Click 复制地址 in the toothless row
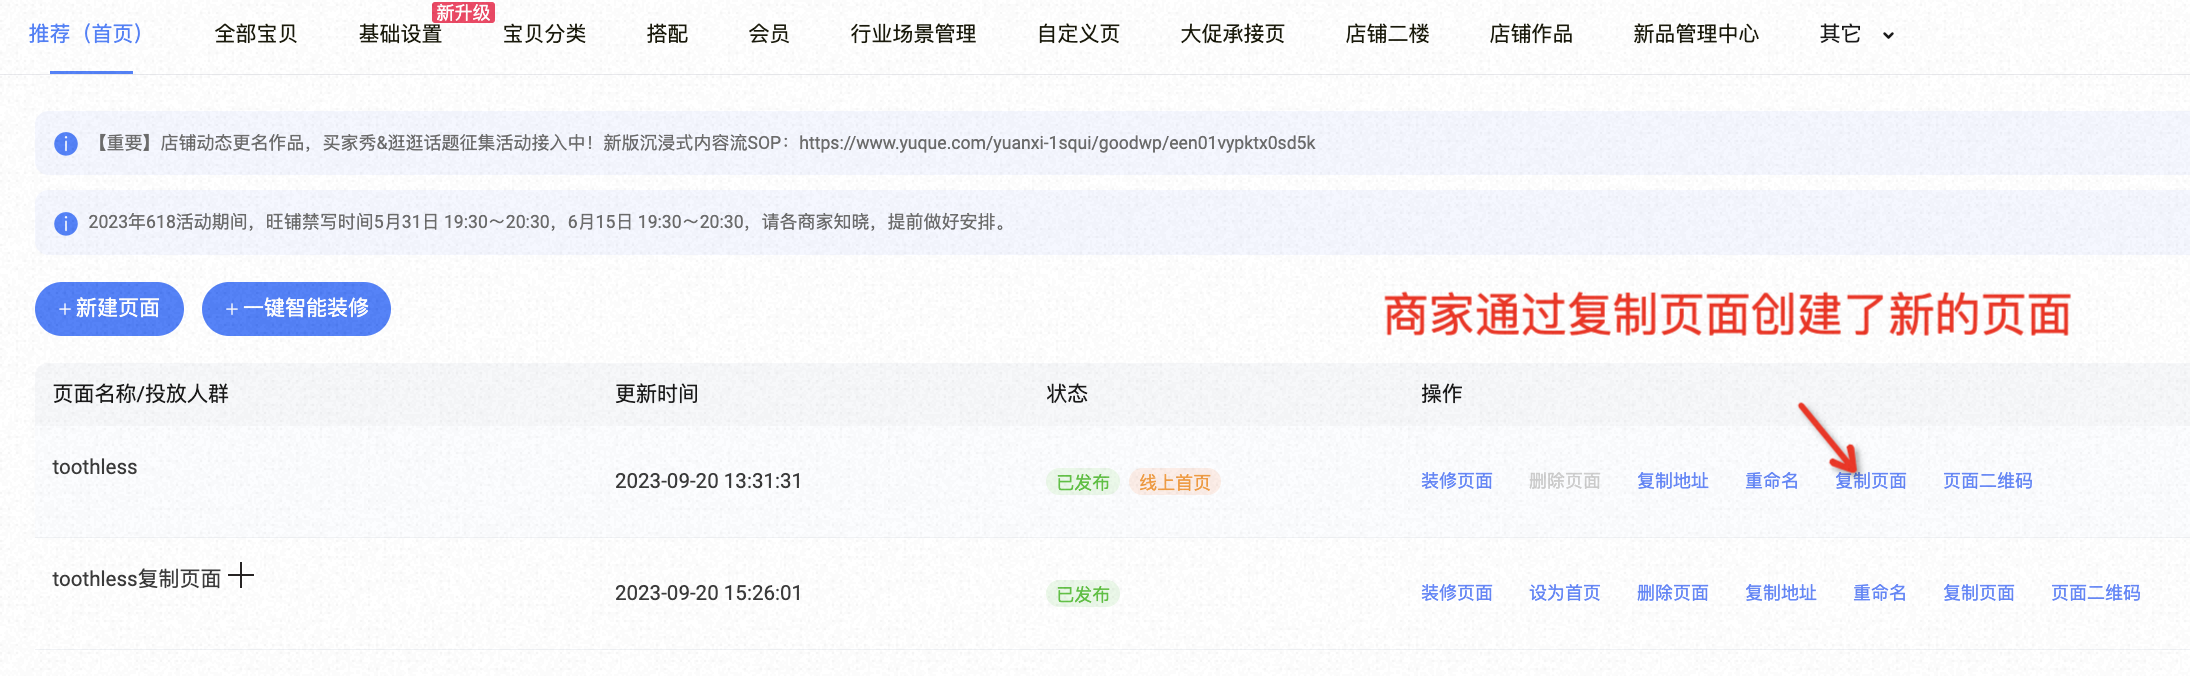Viewport: 2190px width, 676px height. click(1673, 482)
